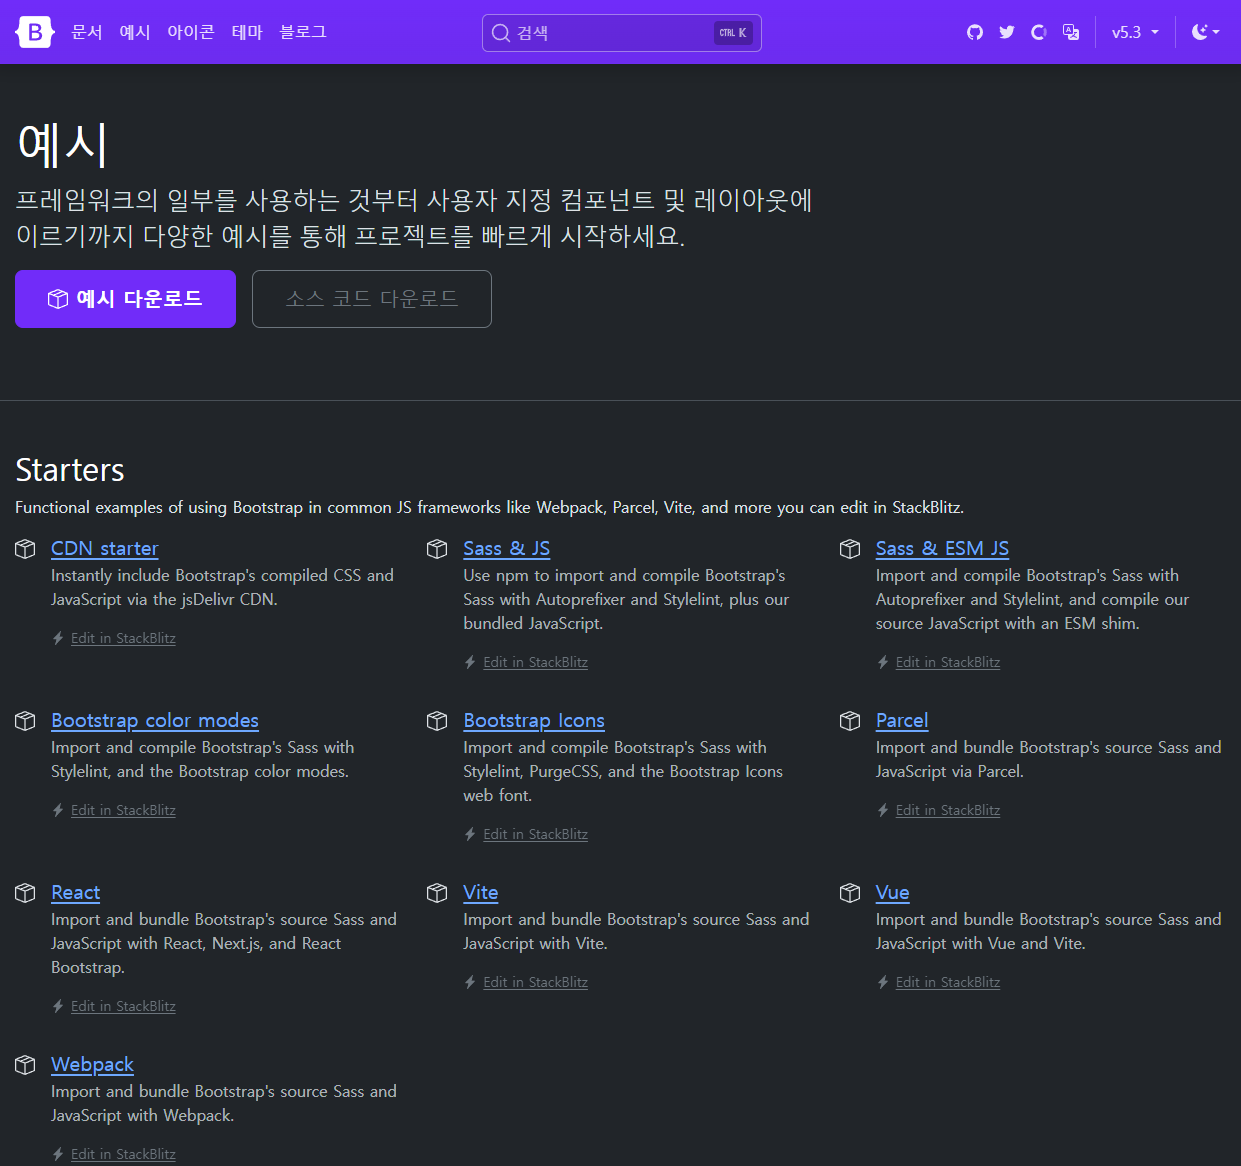Viewport: 1241px width, 1166px height.
Task: Click Edit in StackBlitz under React
Action: point(123,1006)
